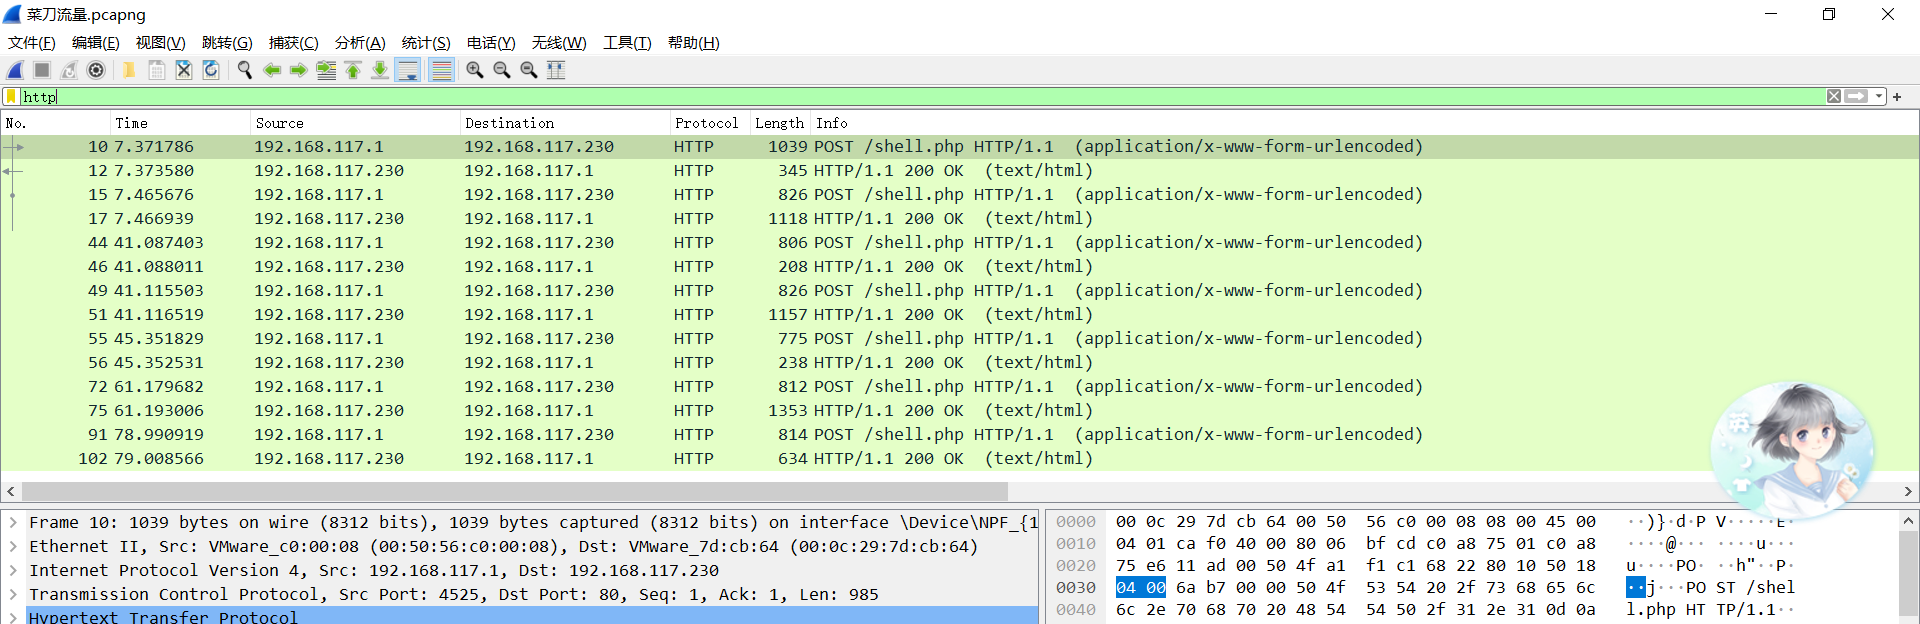Expand the Transmission Control Protocol row
This screenshot has width=1920, height=624.
pos(13,594)
